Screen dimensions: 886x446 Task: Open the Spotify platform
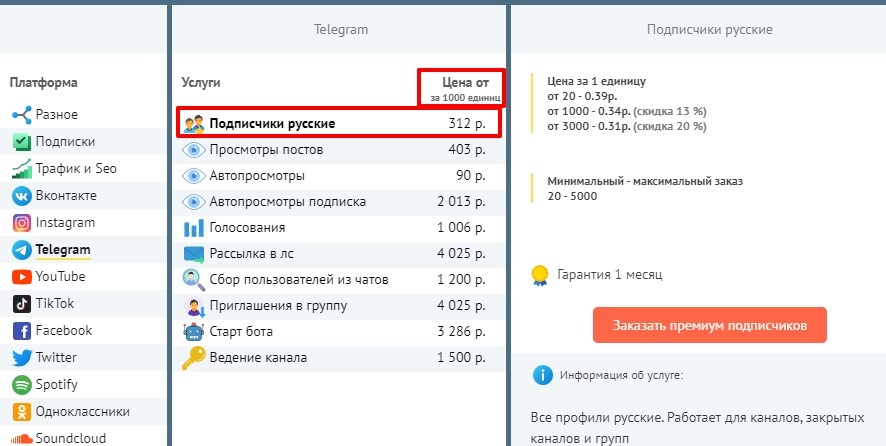point(57,385)
